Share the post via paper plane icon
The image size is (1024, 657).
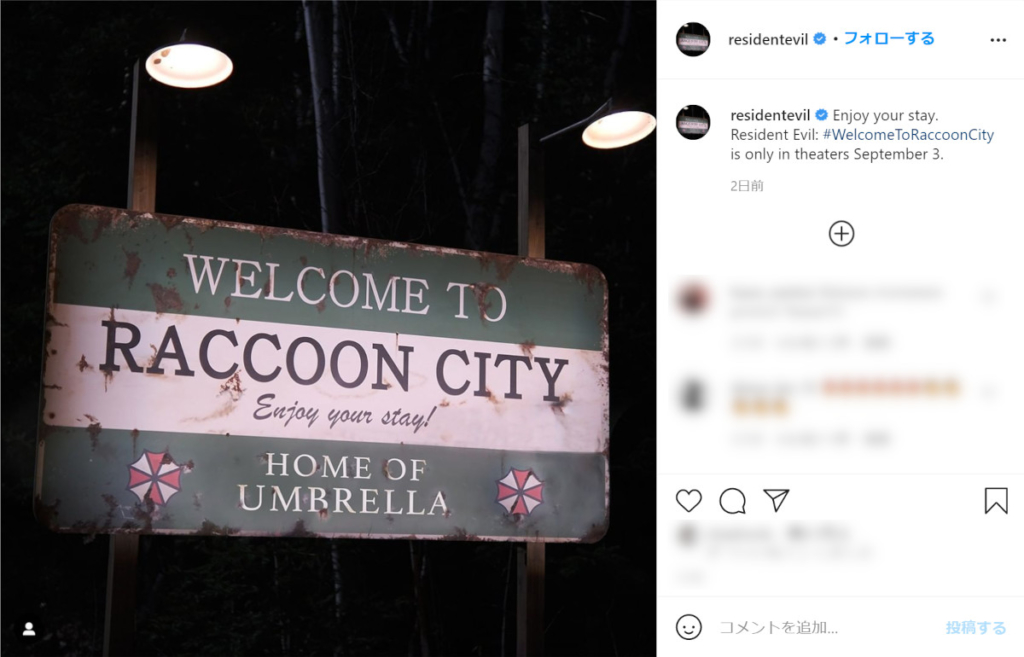coord(776,500)
